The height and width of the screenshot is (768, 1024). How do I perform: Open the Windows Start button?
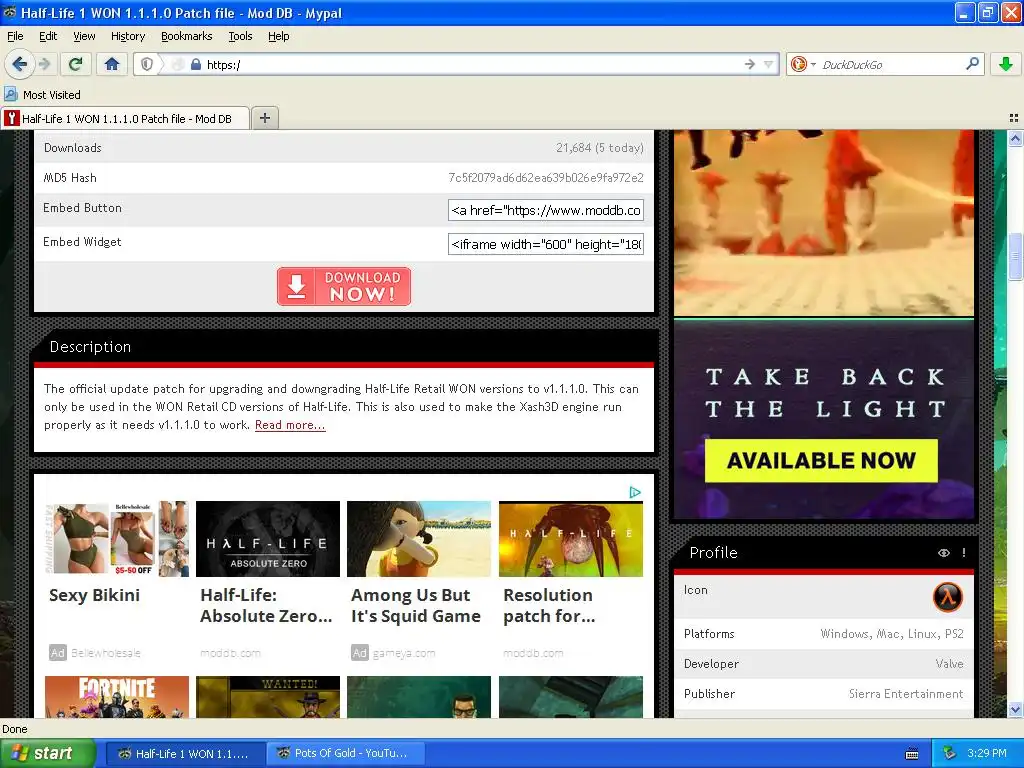[48, 753]
